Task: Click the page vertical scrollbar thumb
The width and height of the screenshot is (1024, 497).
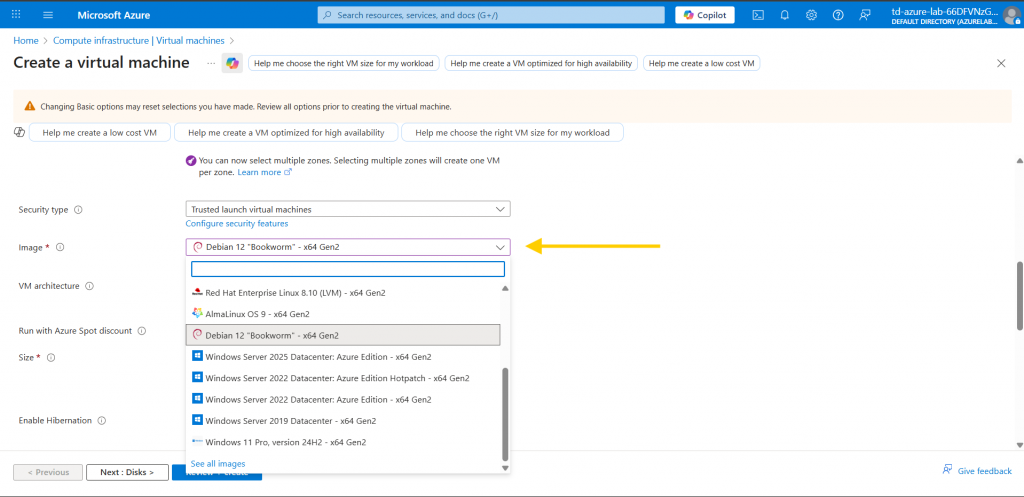Action: (x=1020, y=296)
